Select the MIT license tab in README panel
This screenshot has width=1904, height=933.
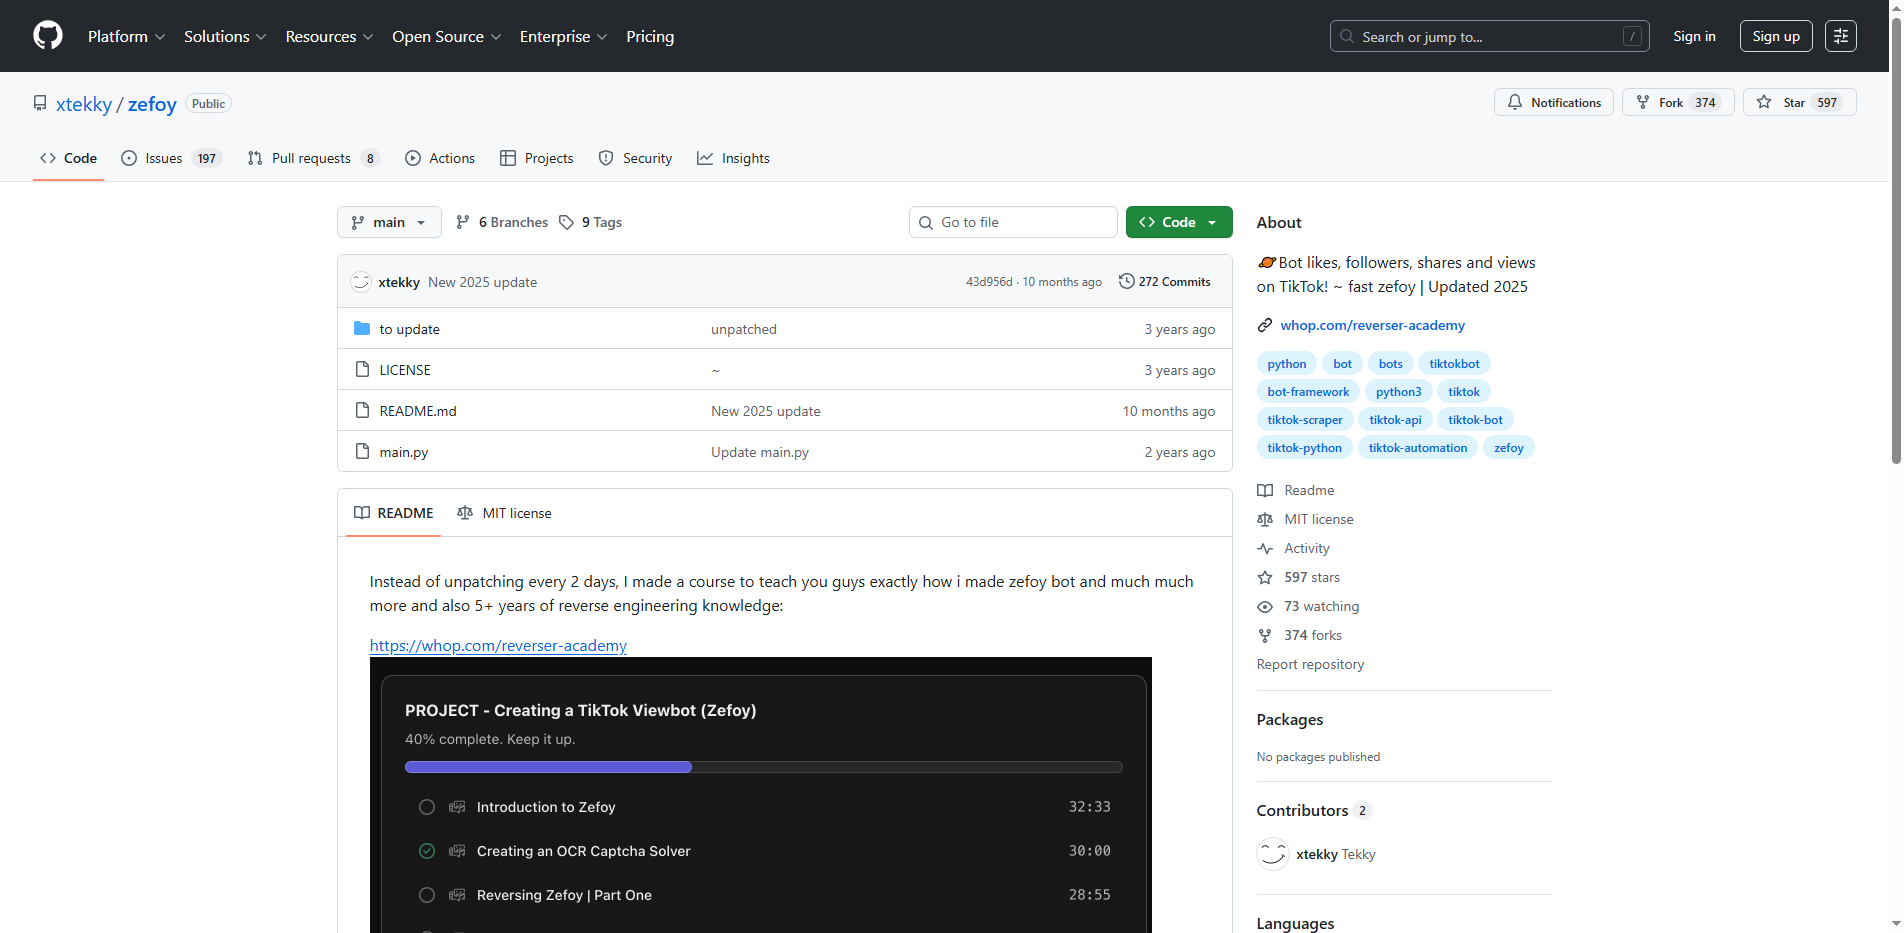coord(504,513)
